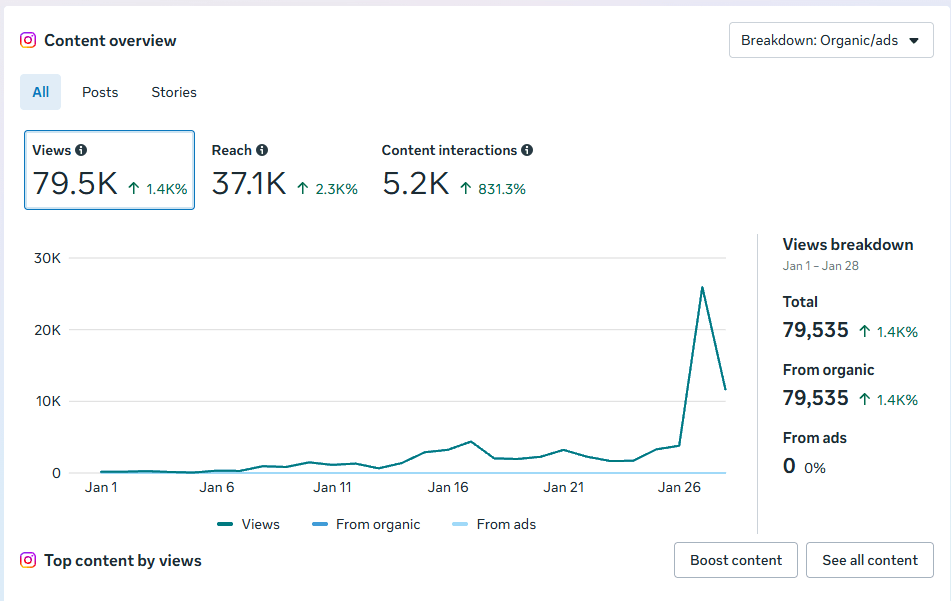Select the Reach 37.1K metric
951x601 pixels.
coord(284,171)
